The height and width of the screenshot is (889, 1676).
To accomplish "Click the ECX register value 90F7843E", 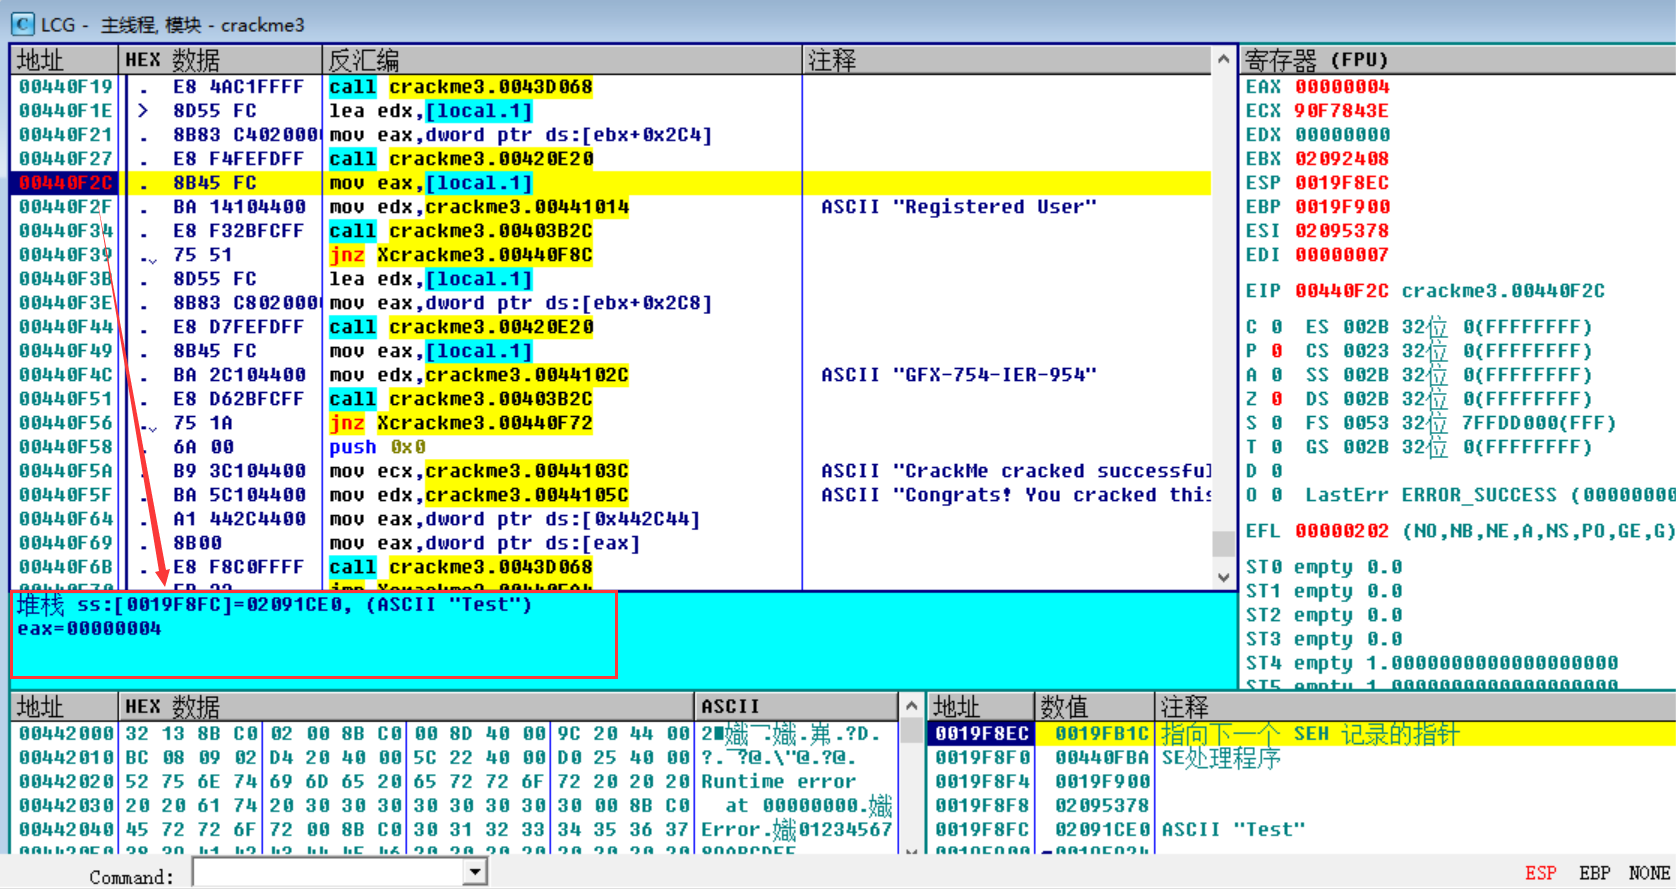I will pos(1342,111).
